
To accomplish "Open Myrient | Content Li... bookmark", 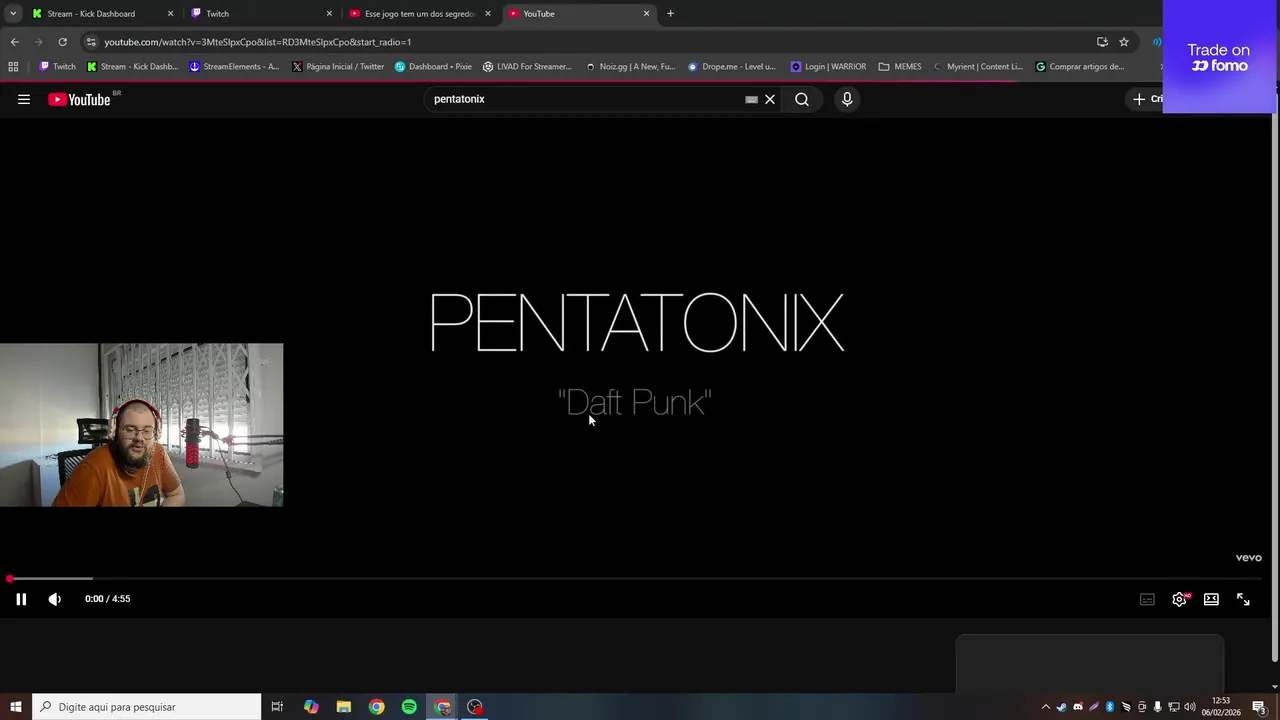I will tap(977, 67).
